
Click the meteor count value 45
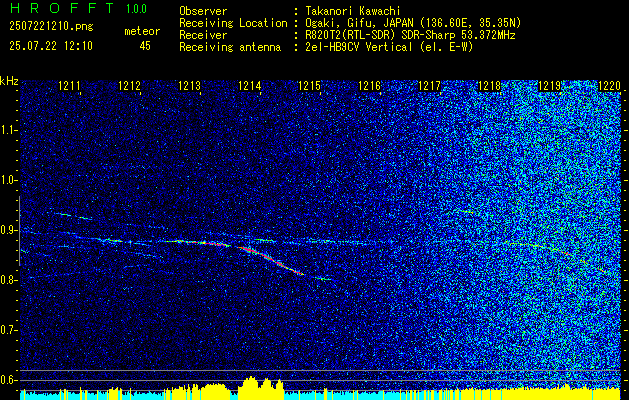click(x=145, y=46)
